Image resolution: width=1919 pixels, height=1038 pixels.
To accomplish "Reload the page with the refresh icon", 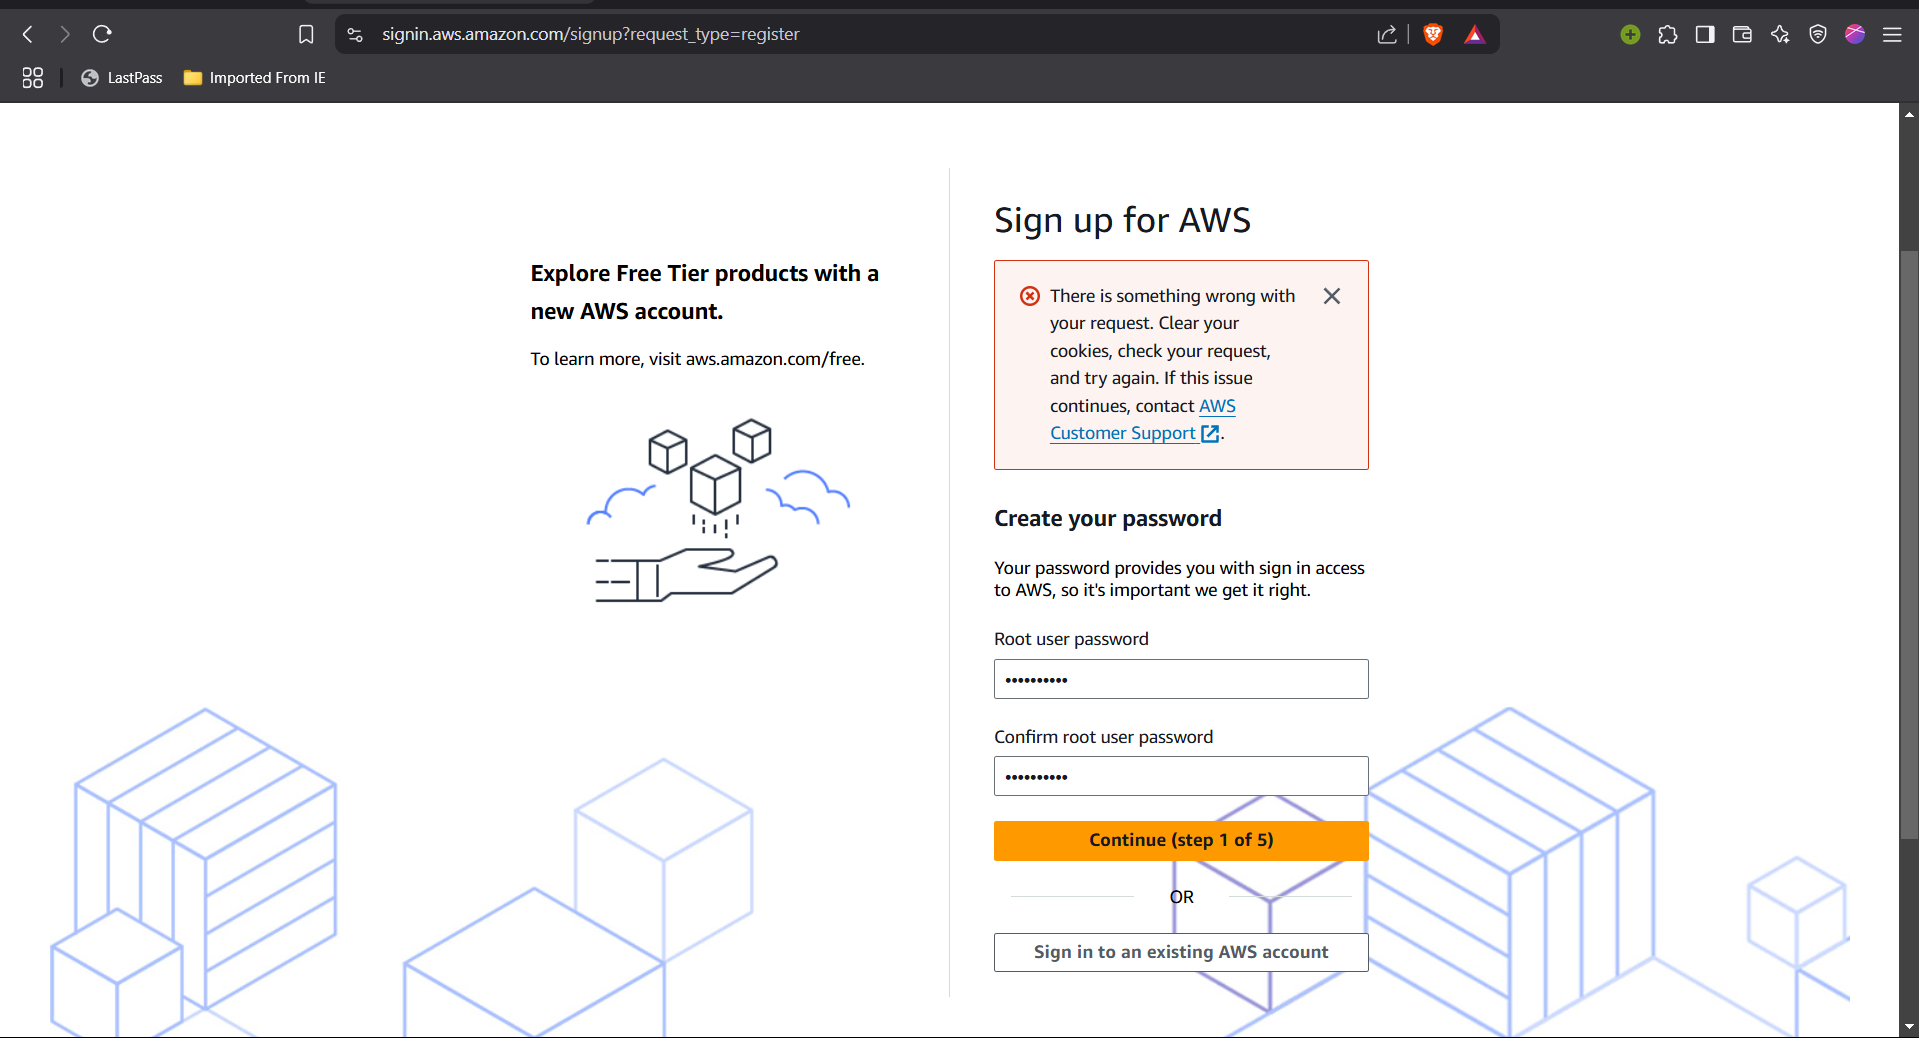I will [x=102, y=34].
